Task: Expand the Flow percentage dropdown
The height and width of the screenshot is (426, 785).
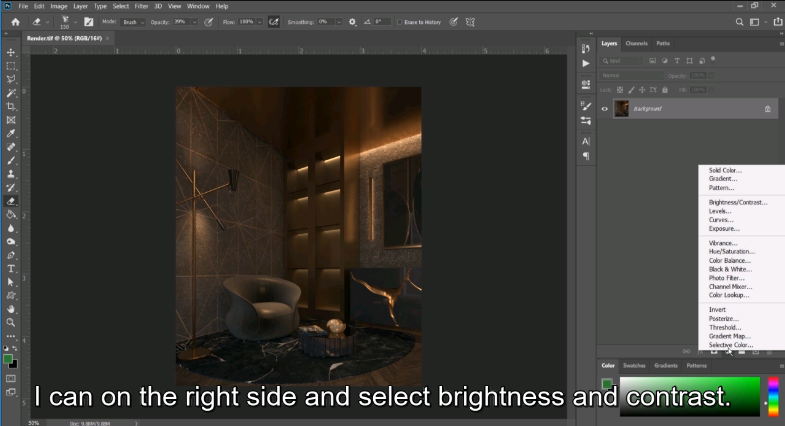Action: (259, 22)
